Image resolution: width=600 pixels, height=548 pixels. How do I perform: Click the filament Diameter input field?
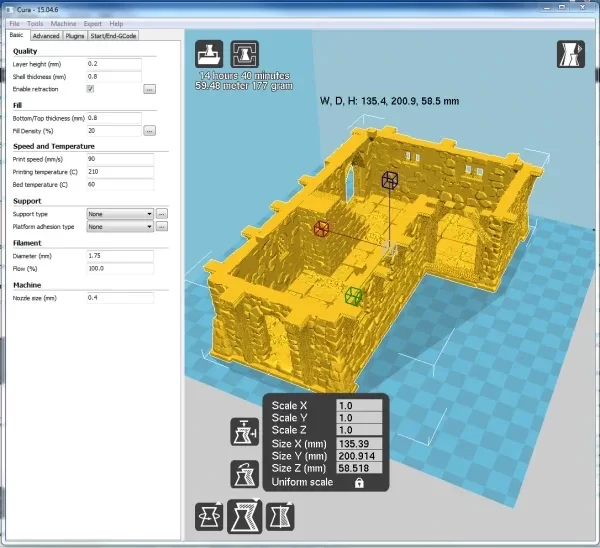120,256
